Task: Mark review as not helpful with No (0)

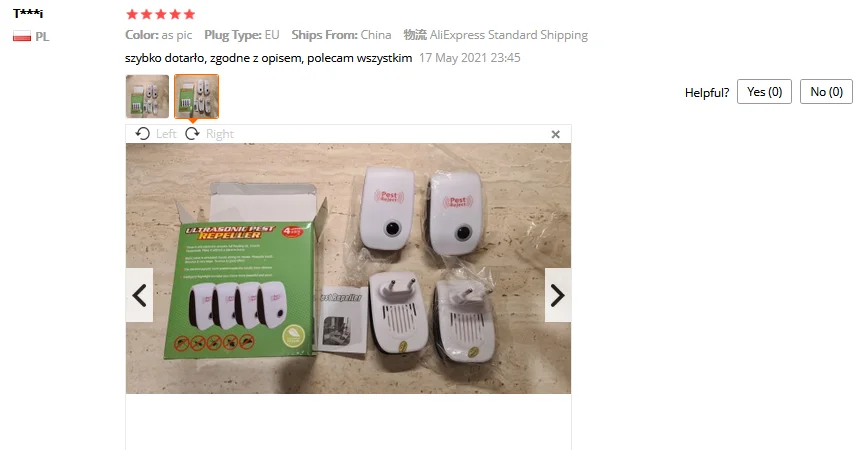Action: point(826,92)
